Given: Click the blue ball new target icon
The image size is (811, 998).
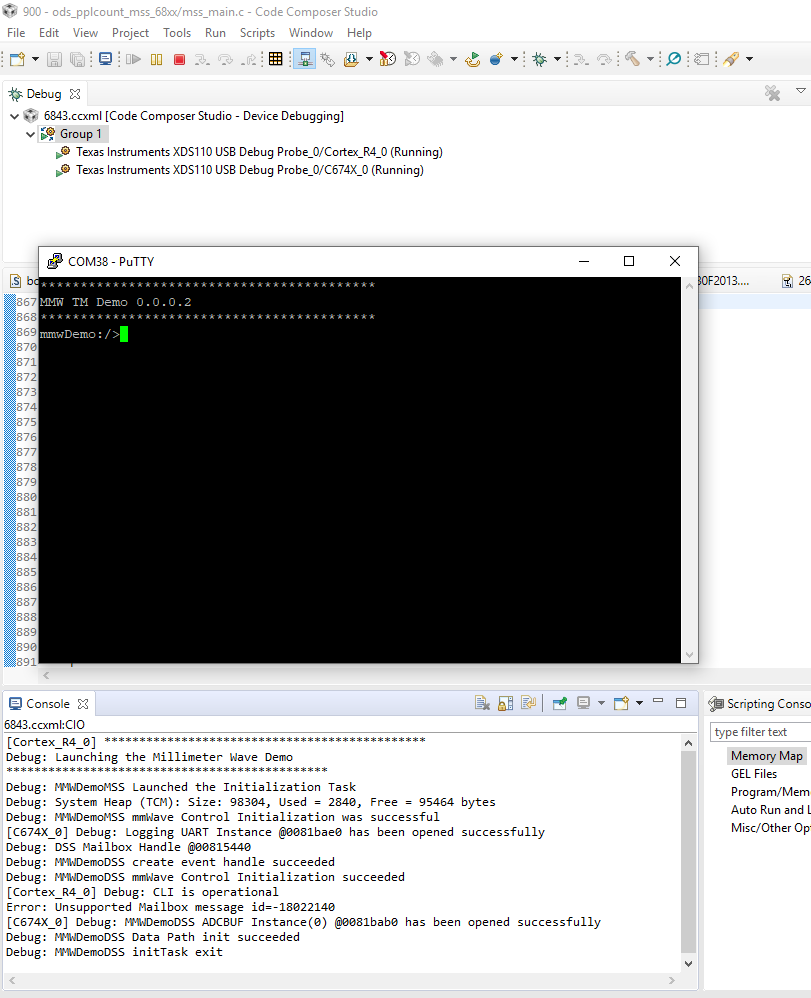Looking at the screenshot, I should 496,59.
